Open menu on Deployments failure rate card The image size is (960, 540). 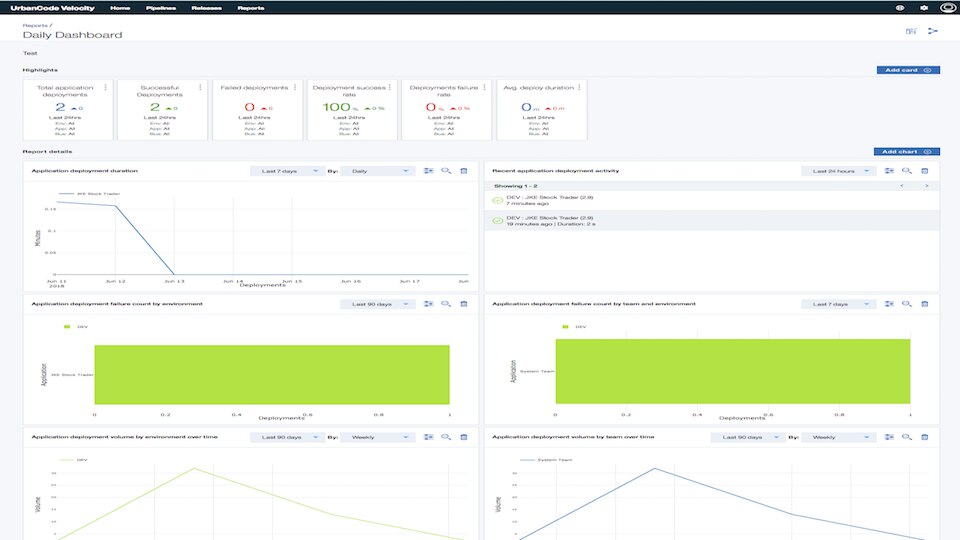point(484,88)
